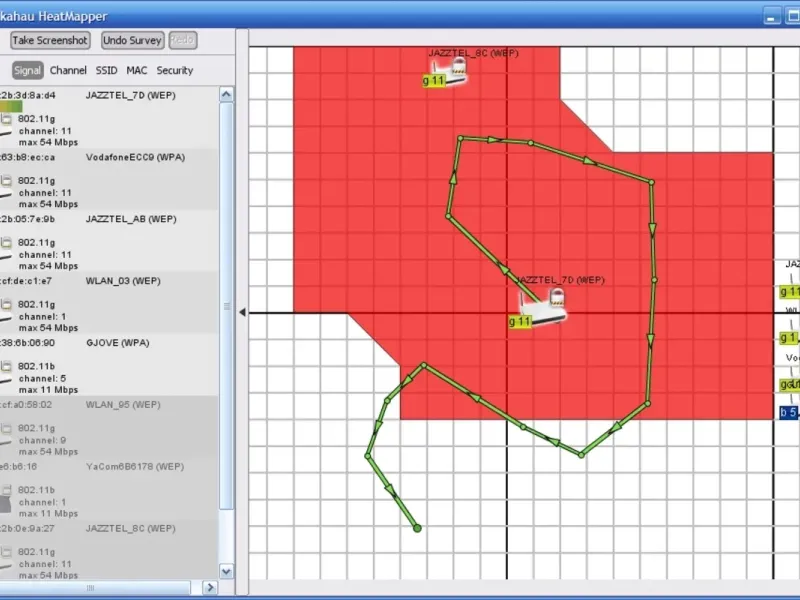This screenshot has width=800, height=600.
Task: Click the 'max 11 Mbps' text in the GJOVE row
Action: click(x=48, y=390)
